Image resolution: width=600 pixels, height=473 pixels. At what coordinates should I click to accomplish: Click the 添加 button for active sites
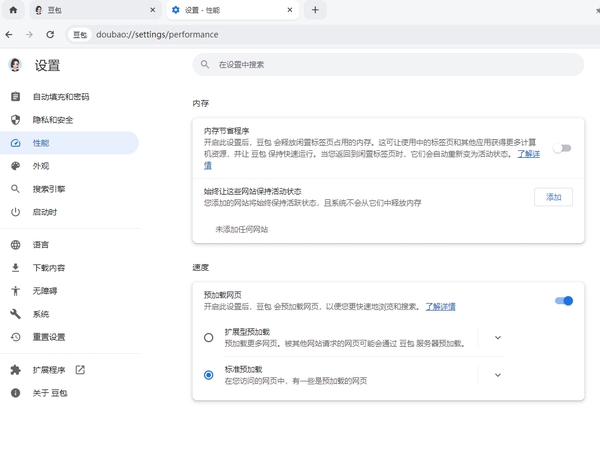point(553,197)
